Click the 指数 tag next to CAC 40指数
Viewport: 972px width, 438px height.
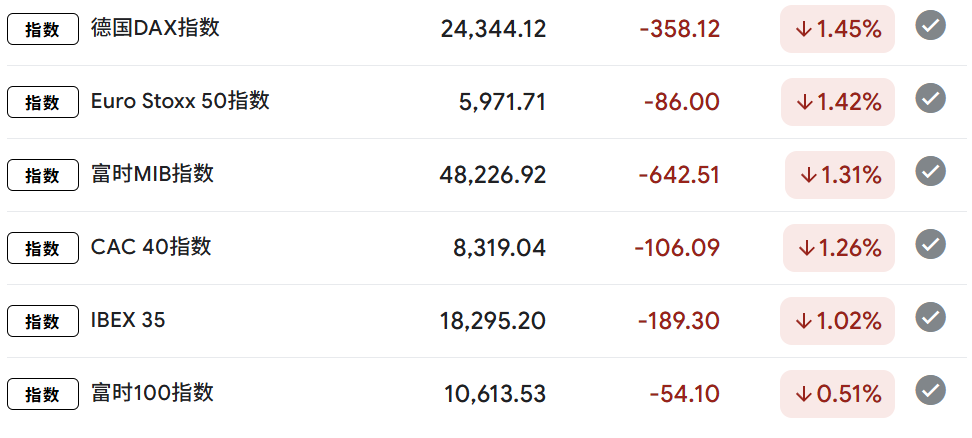[x=43, y=248]
